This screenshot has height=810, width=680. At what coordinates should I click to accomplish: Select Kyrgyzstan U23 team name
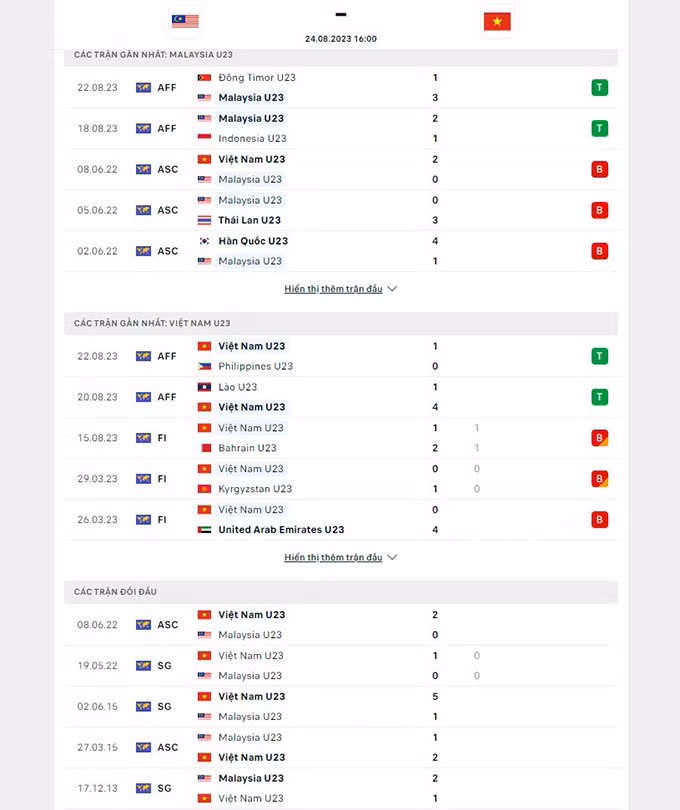coord(255,489)
